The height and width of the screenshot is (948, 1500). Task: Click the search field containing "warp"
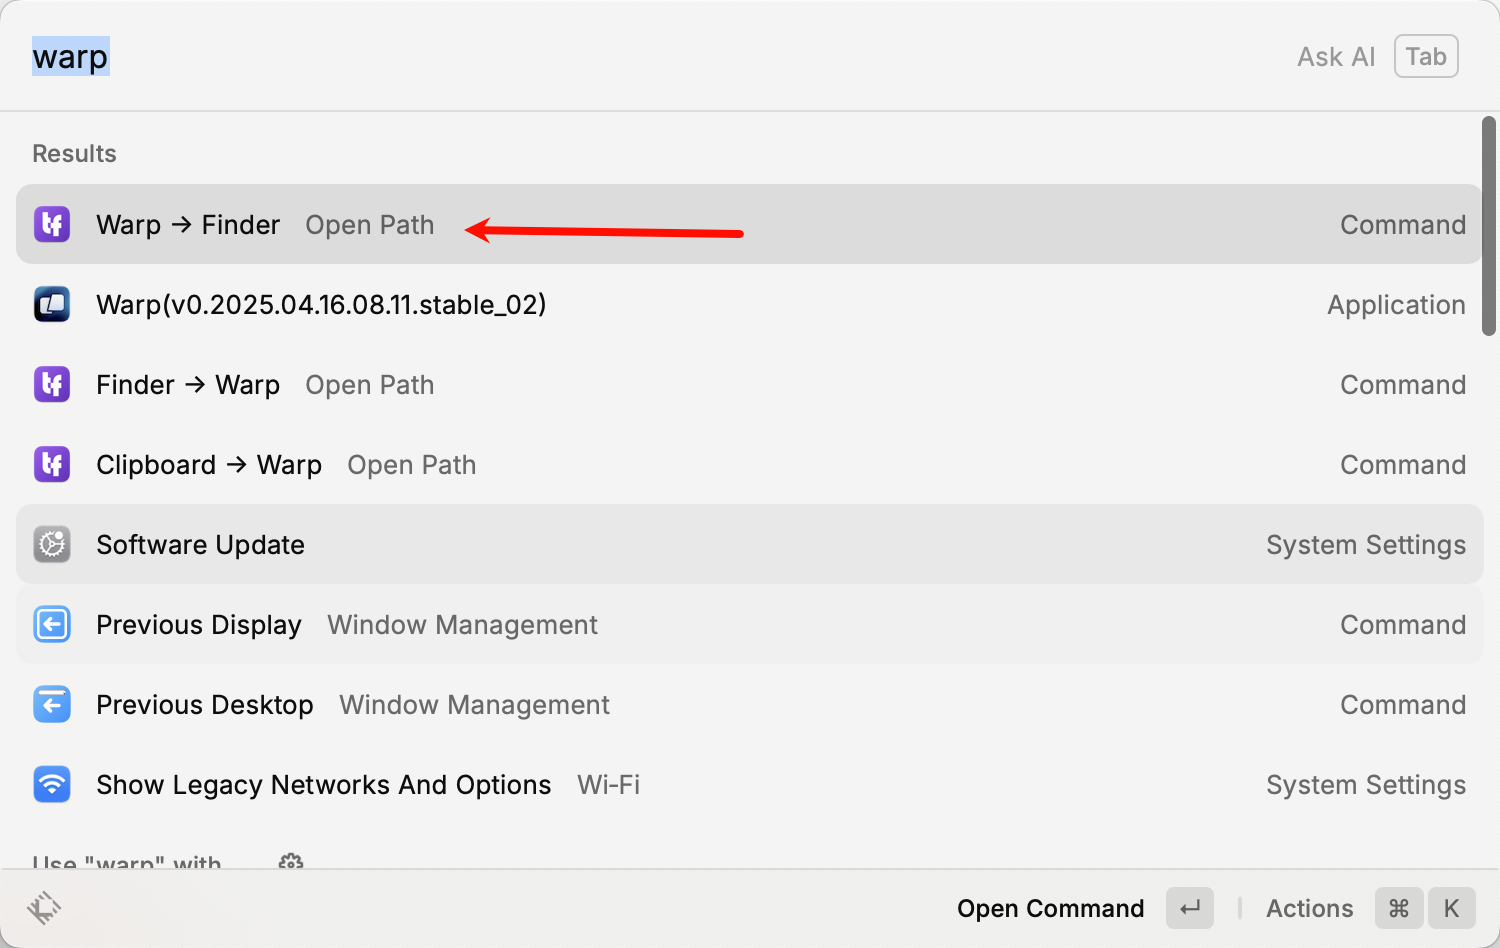pos(600,57)
